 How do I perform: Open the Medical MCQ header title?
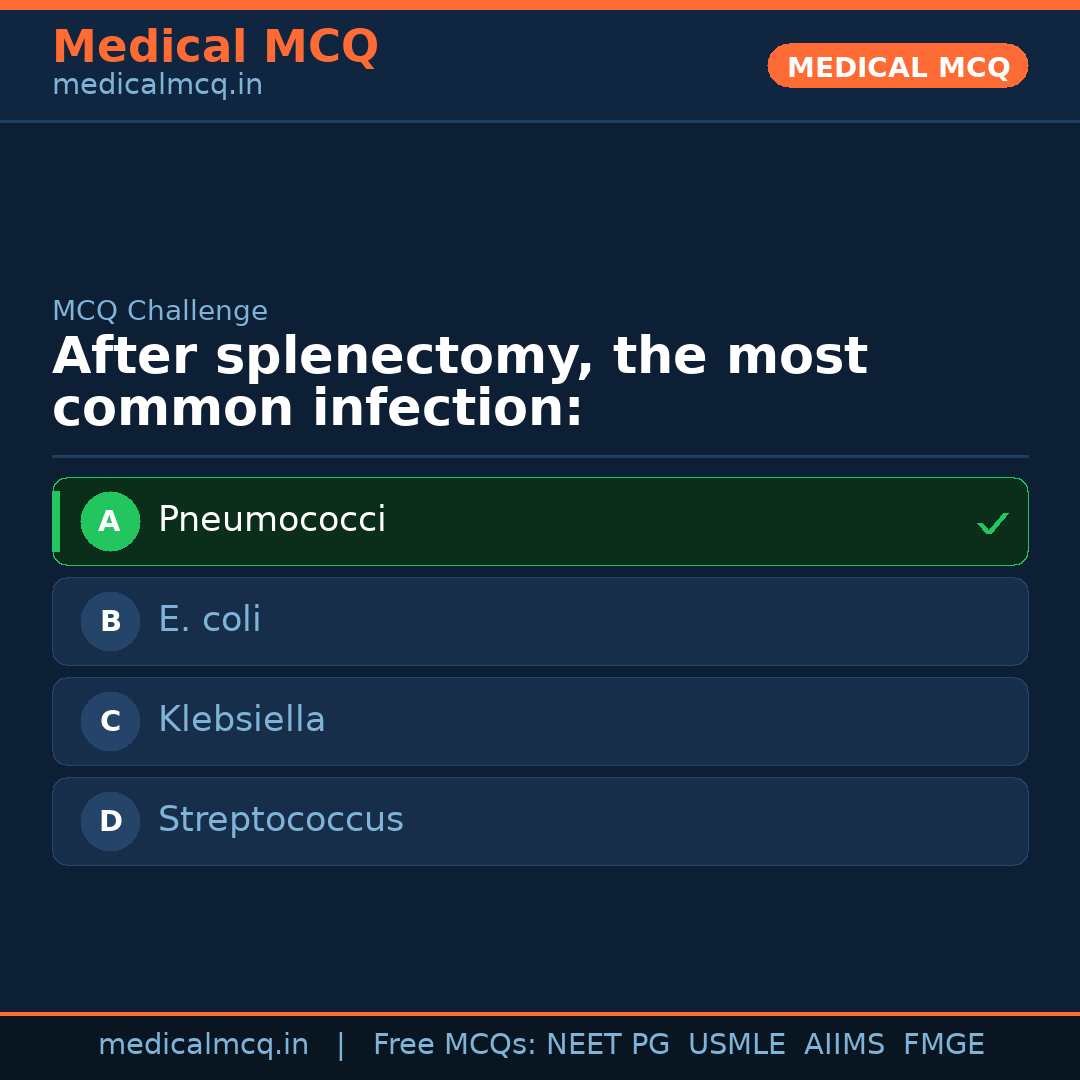click(x=215, y=47)
